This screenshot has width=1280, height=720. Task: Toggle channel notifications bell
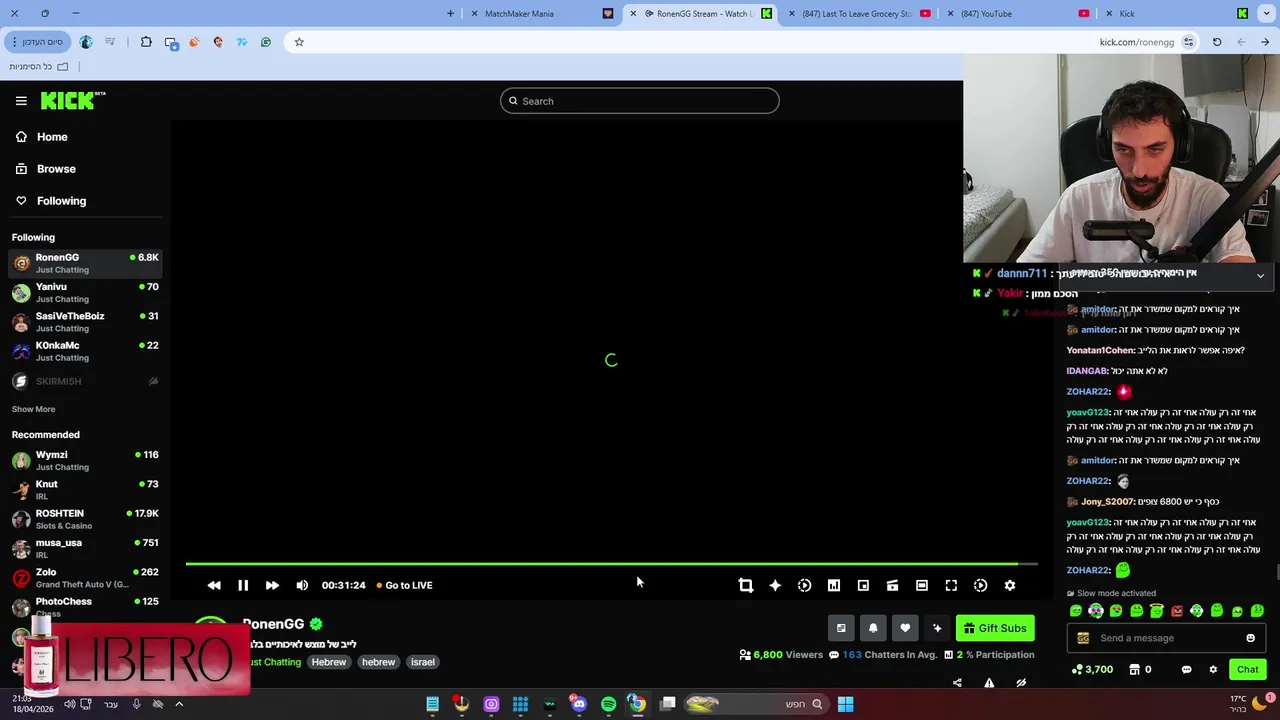873,628
